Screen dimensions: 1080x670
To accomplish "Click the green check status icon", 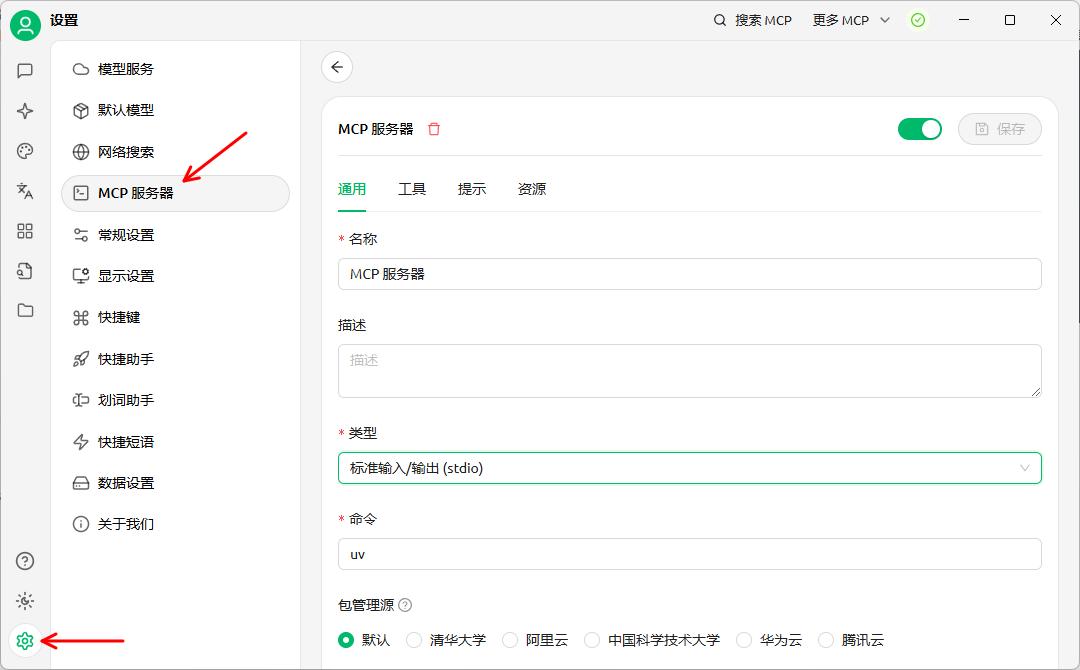I will pos(917,20).
